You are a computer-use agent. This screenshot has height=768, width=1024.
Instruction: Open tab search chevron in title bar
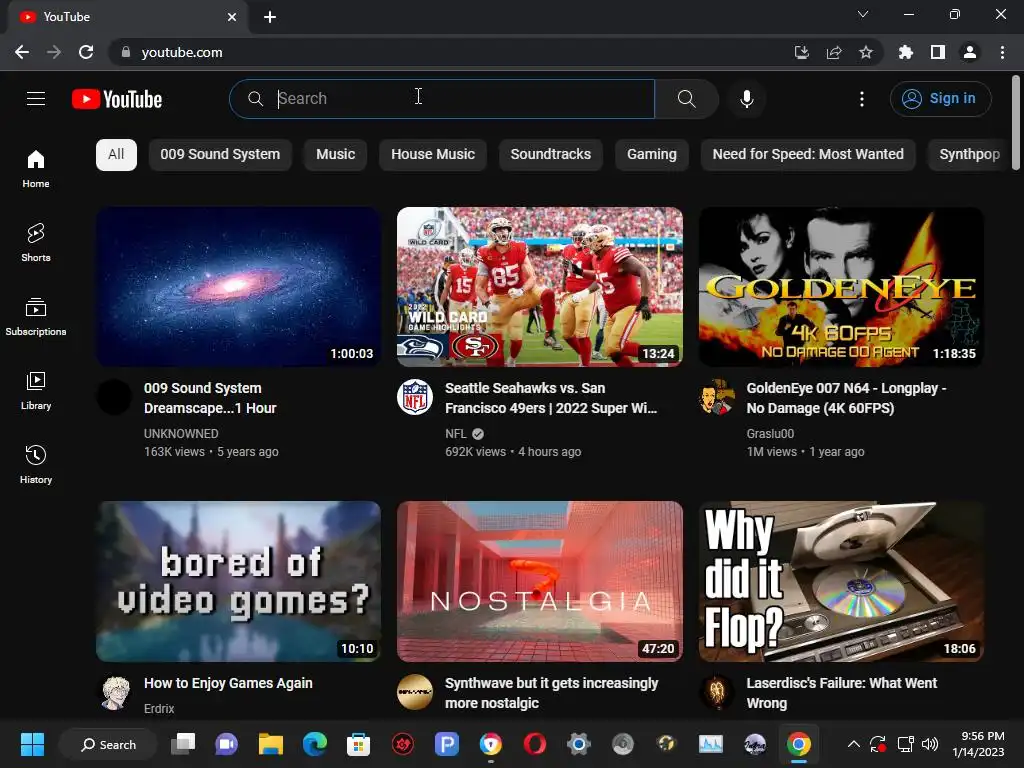point(863,14)
